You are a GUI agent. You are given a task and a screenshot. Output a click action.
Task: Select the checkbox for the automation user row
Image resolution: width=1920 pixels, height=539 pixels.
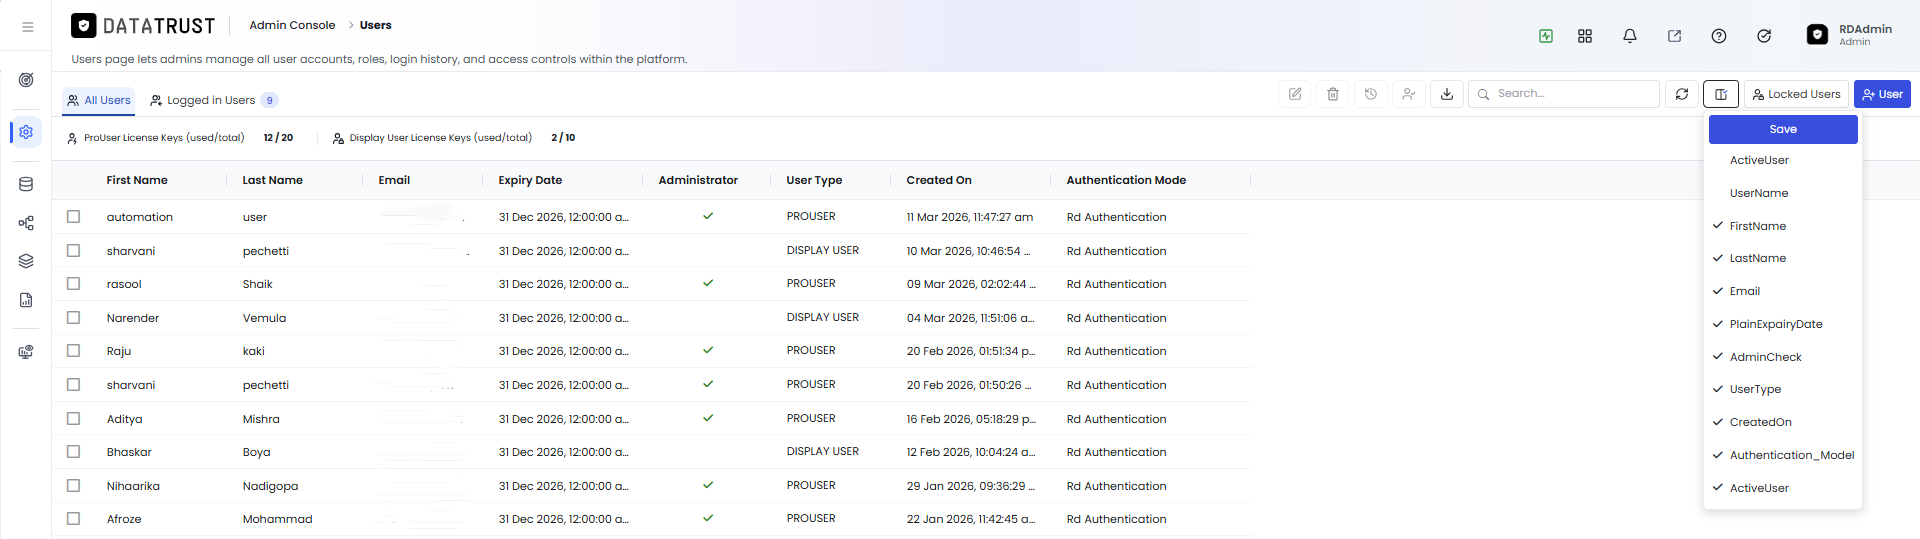(x=73, y=216)
